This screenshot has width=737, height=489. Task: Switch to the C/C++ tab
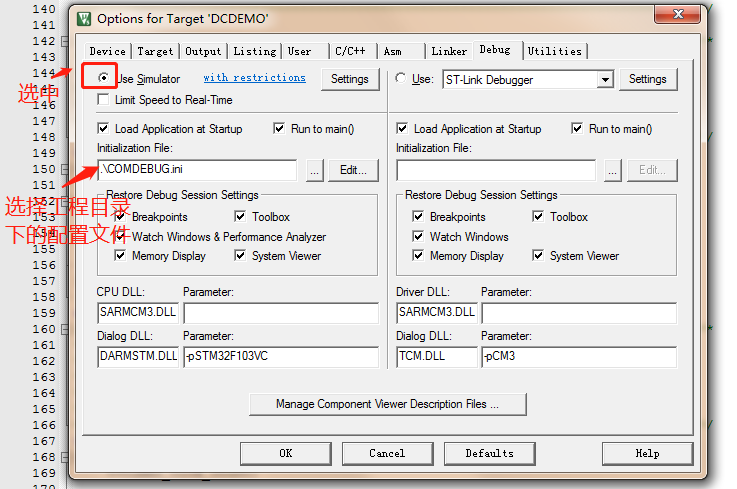coord(349,51)
